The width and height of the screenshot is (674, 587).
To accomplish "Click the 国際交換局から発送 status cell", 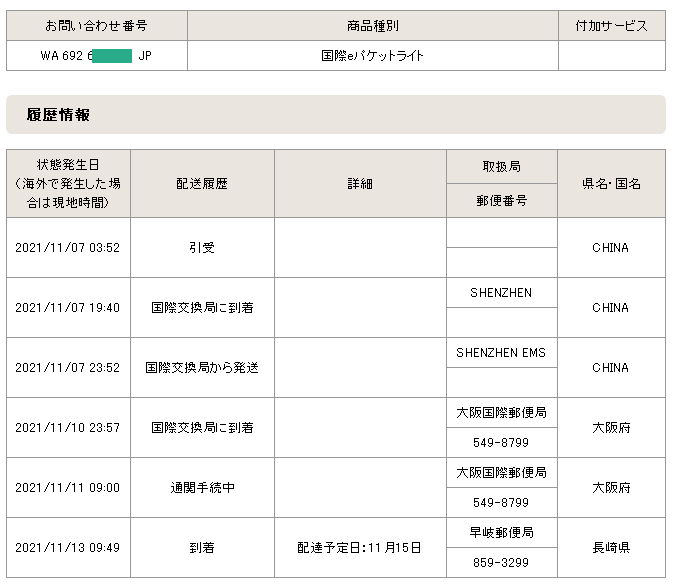I will point(202,367).
